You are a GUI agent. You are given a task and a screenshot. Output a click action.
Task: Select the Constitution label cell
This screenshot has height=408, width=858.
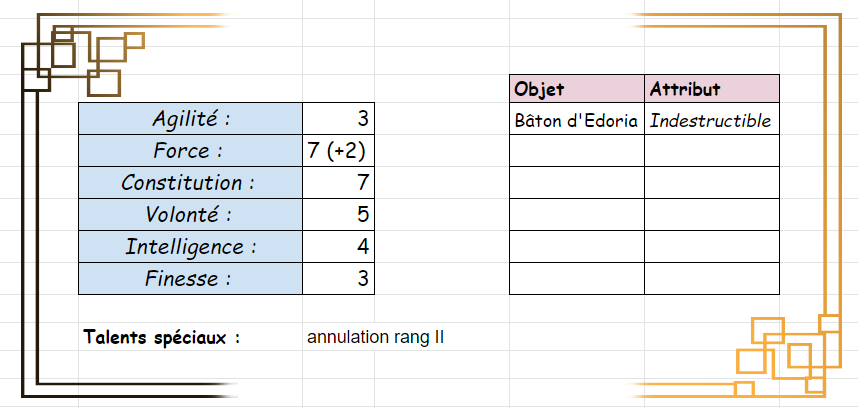190,183
